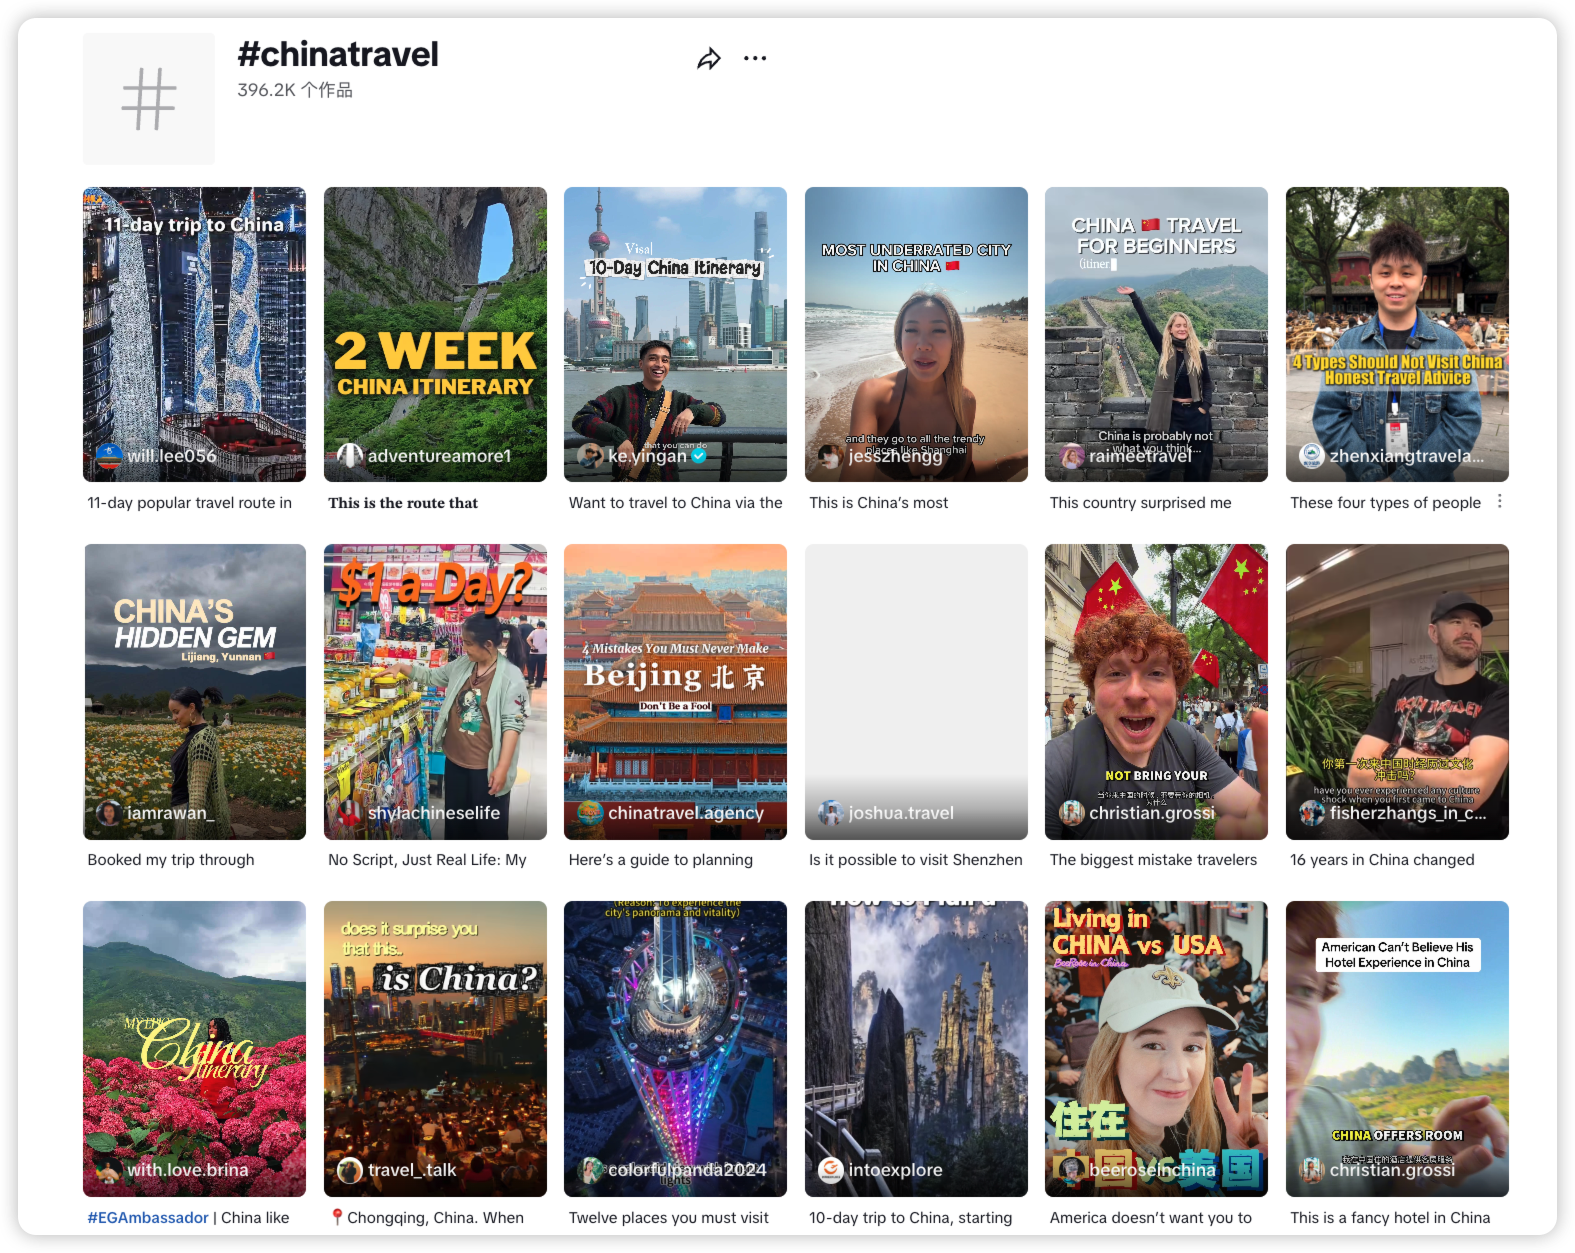The height and width of the screenshot is (1253, 1575).
Task: Click the jesszhengg username
Action: 895,456
